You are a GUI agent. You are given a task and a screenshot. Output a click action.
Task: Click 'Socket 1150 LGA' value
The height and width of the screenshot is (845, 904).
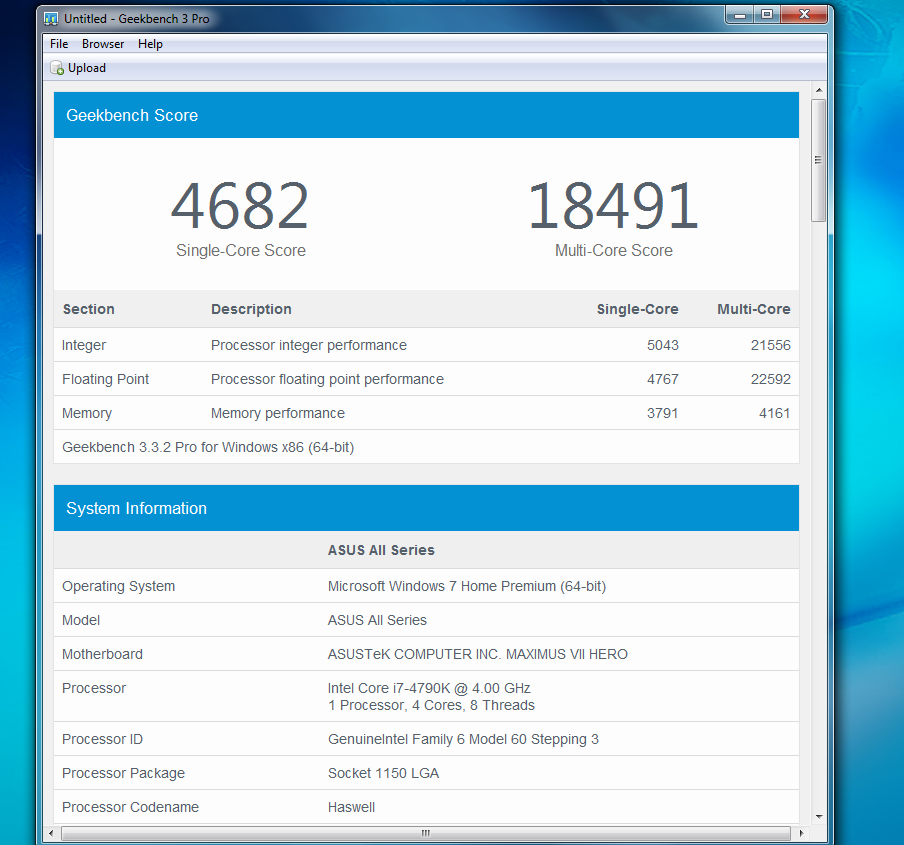[383, 774]
